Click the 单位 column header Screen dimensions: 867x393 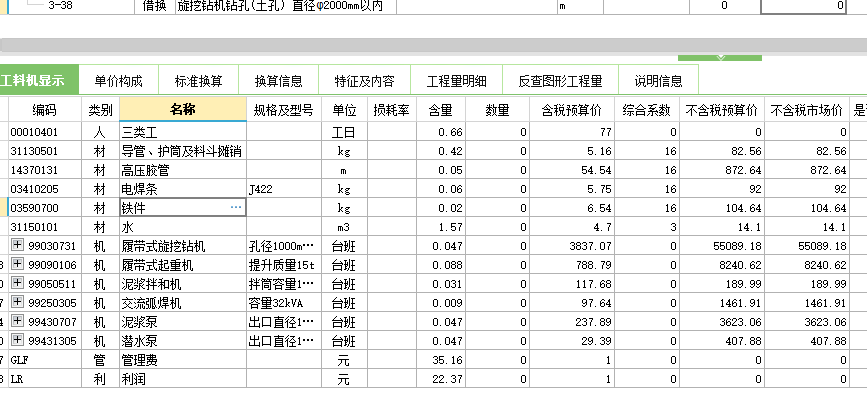point(344,110)
